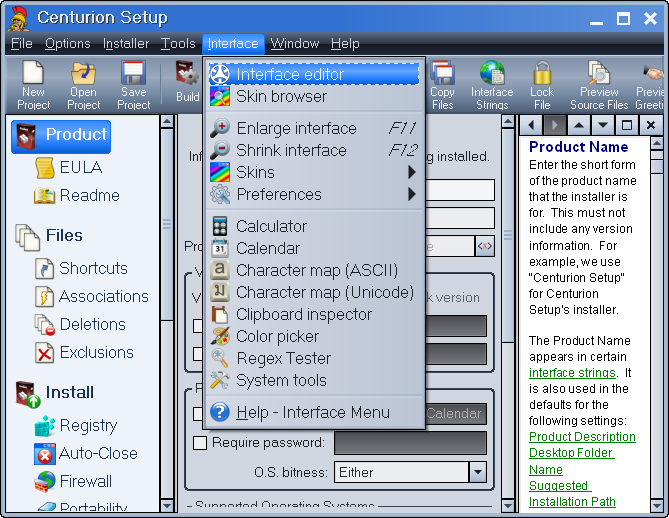The height and width of the screenshot is (518, 669).
Task: Click the Save Project toolbar button
Action: tap(134, 85)
